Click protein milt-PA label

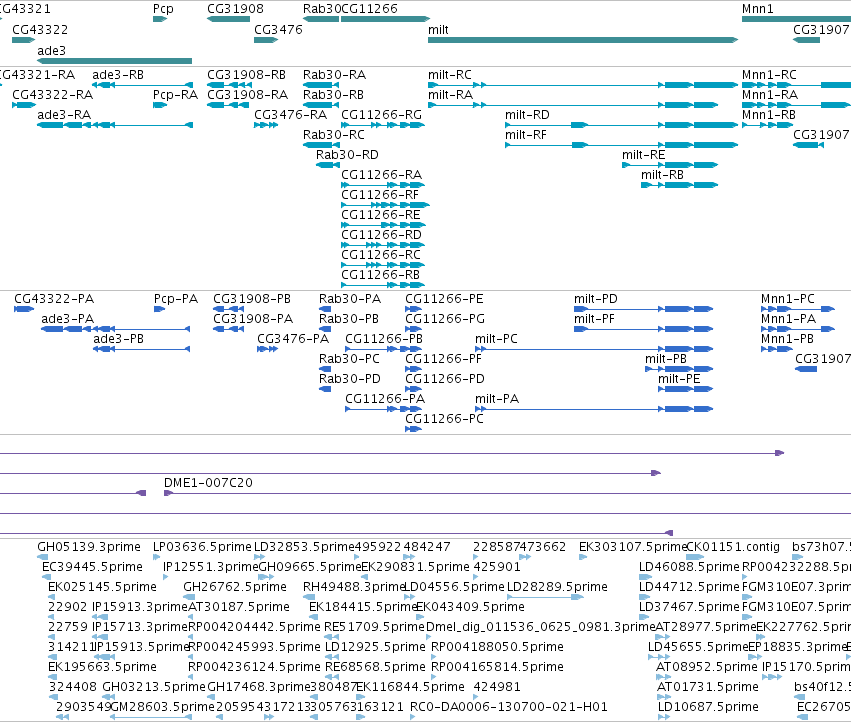[x=497, y=399]
